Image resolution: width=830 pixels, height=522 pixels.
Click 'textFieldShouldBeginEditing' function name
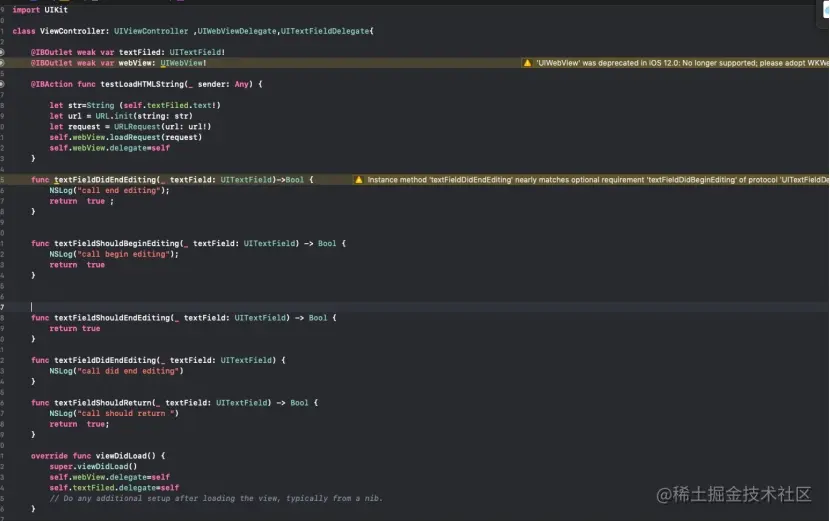116,244
